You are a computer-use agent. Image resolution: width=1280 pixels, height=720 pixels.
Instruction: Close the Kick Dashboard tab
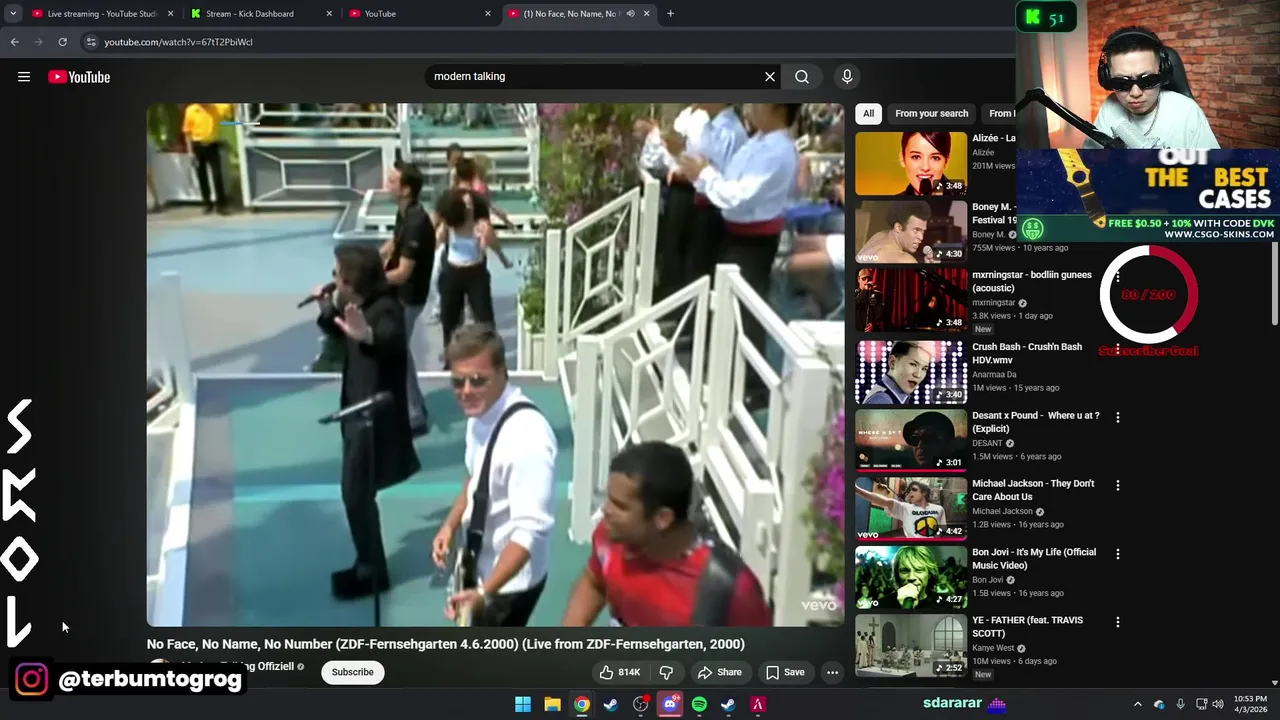point(329,14)
